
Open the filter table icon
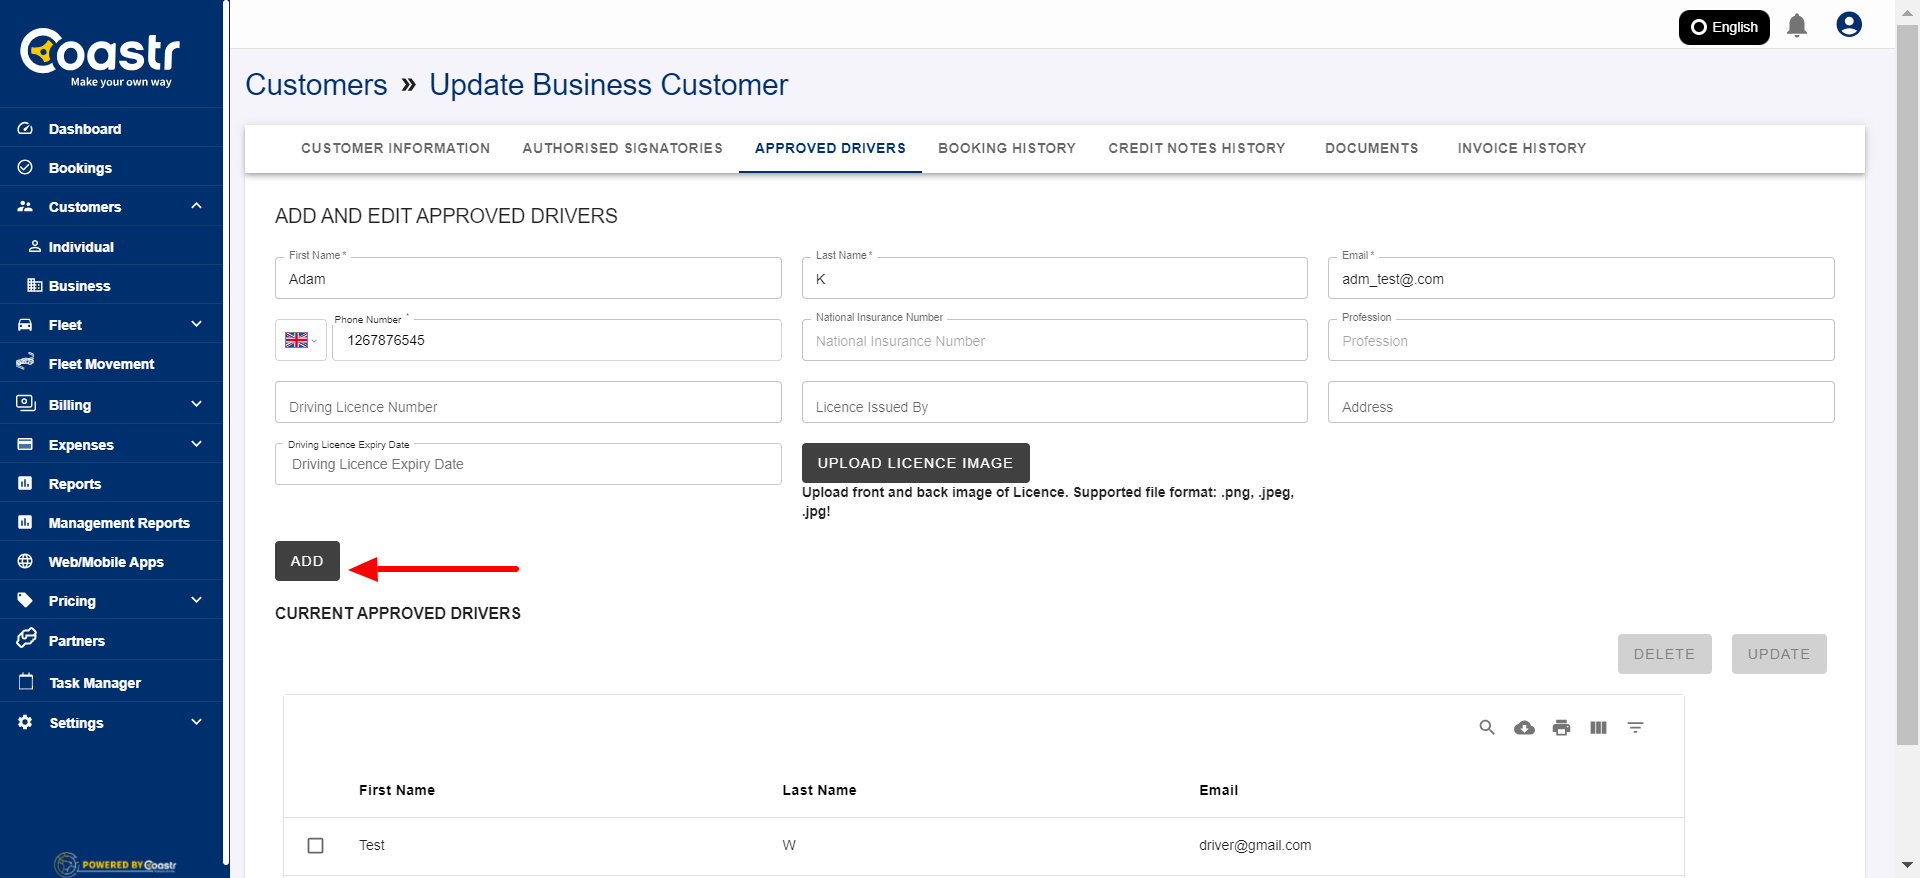[1635, 728]
